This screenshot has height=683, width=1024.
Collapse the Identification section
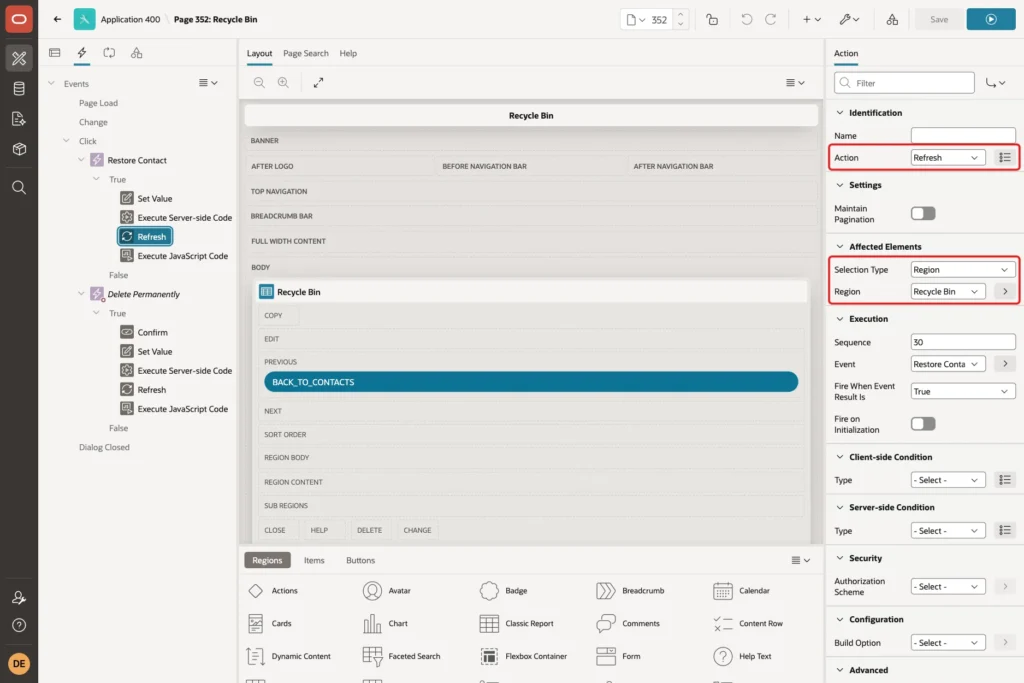point(840,112)
